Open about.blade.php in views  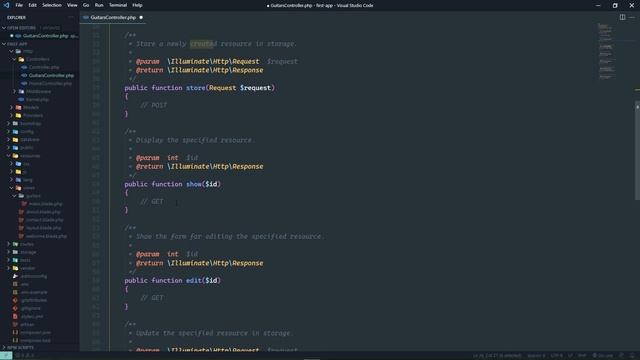click(x=43, y=212)
